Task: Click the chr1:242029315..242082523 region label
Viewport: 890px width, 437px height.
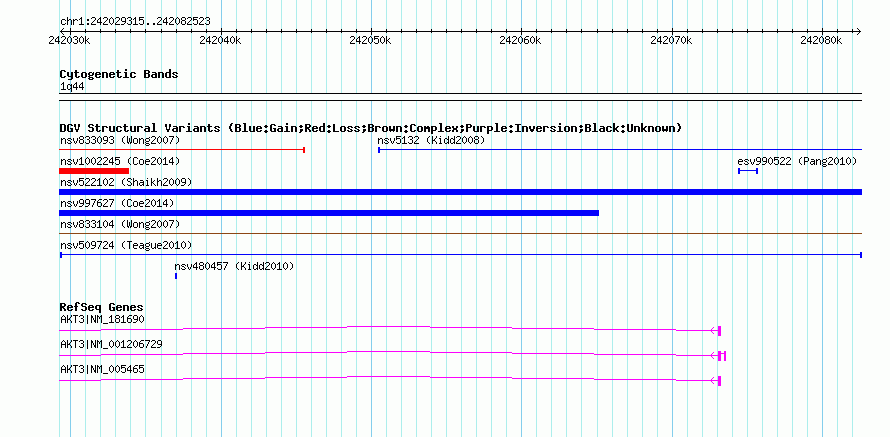Action: point(135,22)
